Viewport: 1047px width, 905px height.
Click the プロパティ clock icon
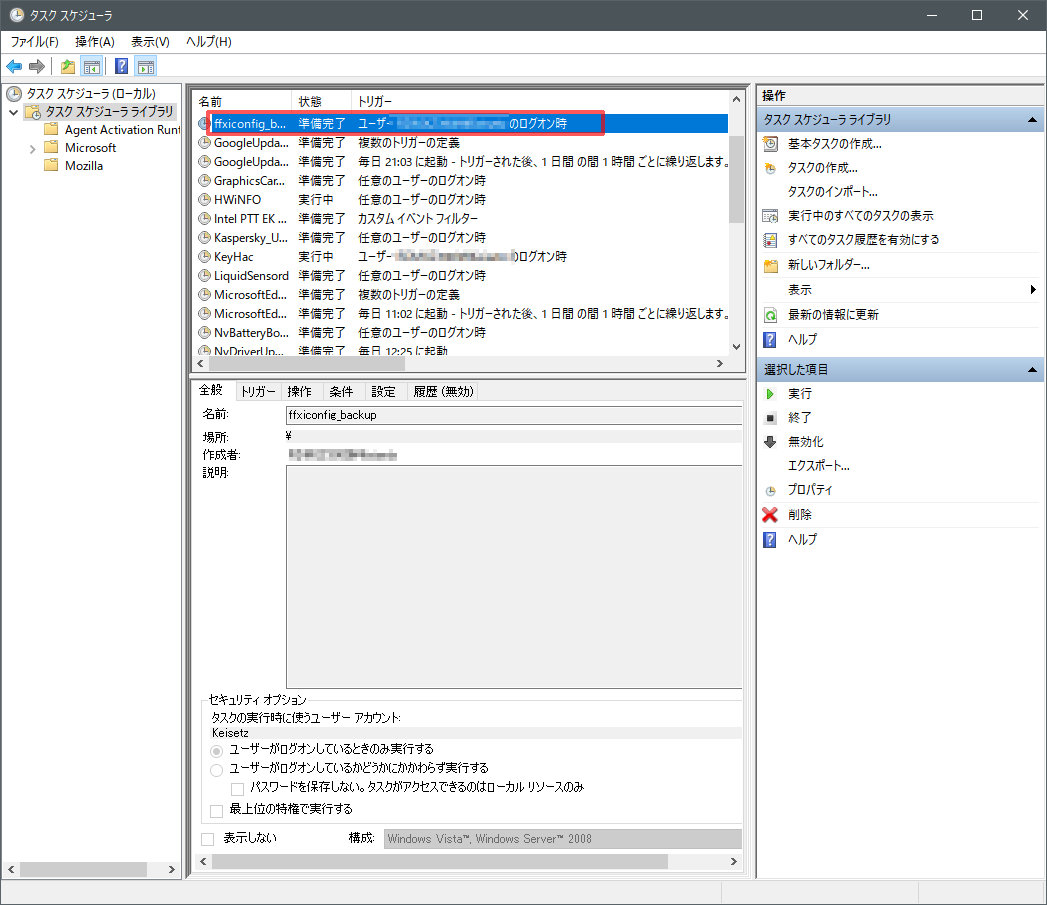(770, 491)
